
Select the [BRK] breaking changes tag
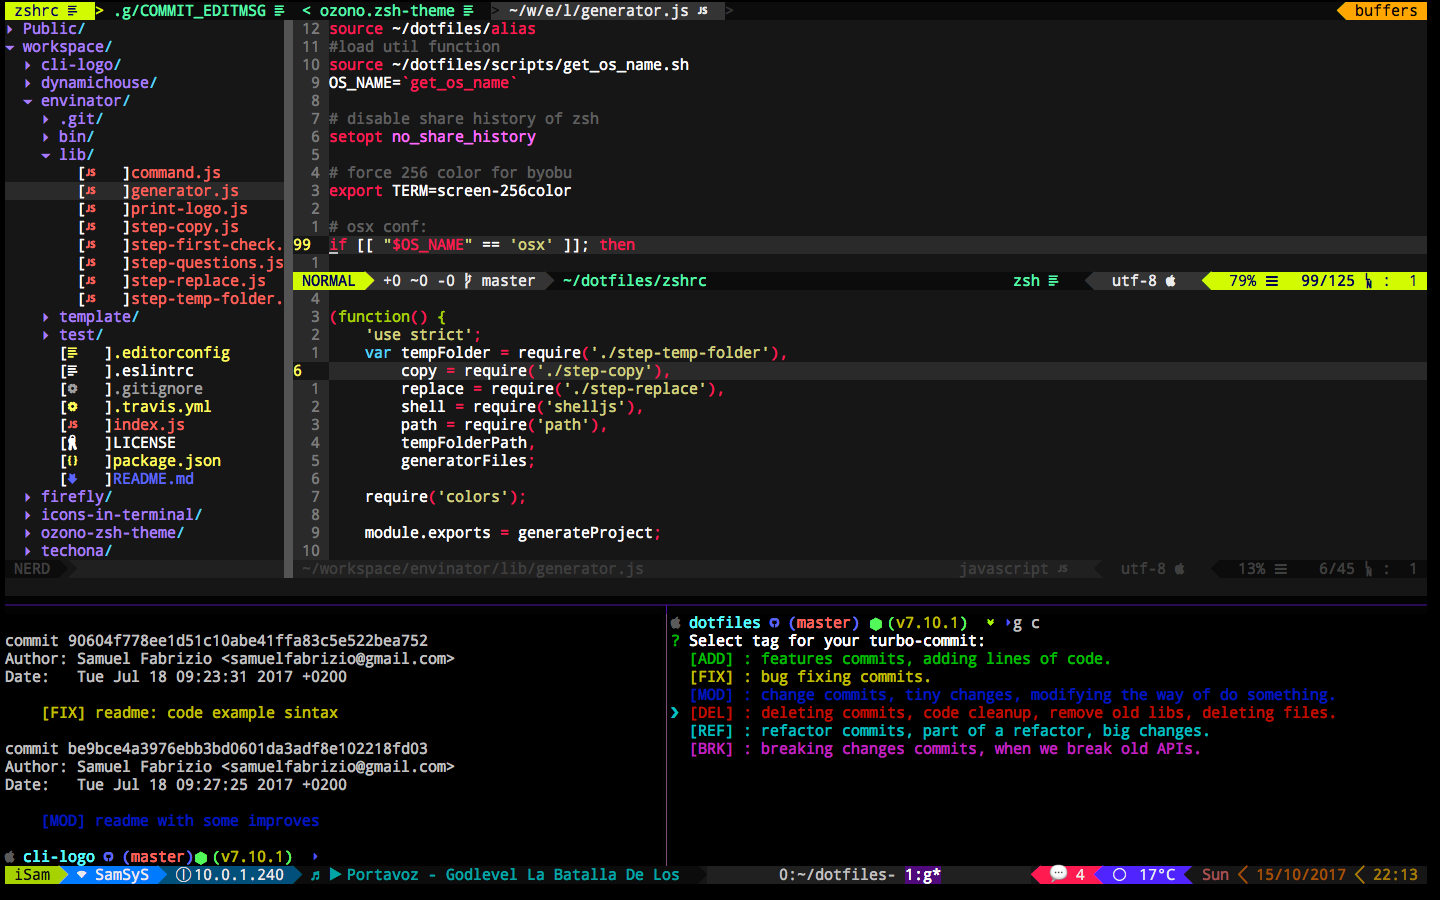[945, 749]
